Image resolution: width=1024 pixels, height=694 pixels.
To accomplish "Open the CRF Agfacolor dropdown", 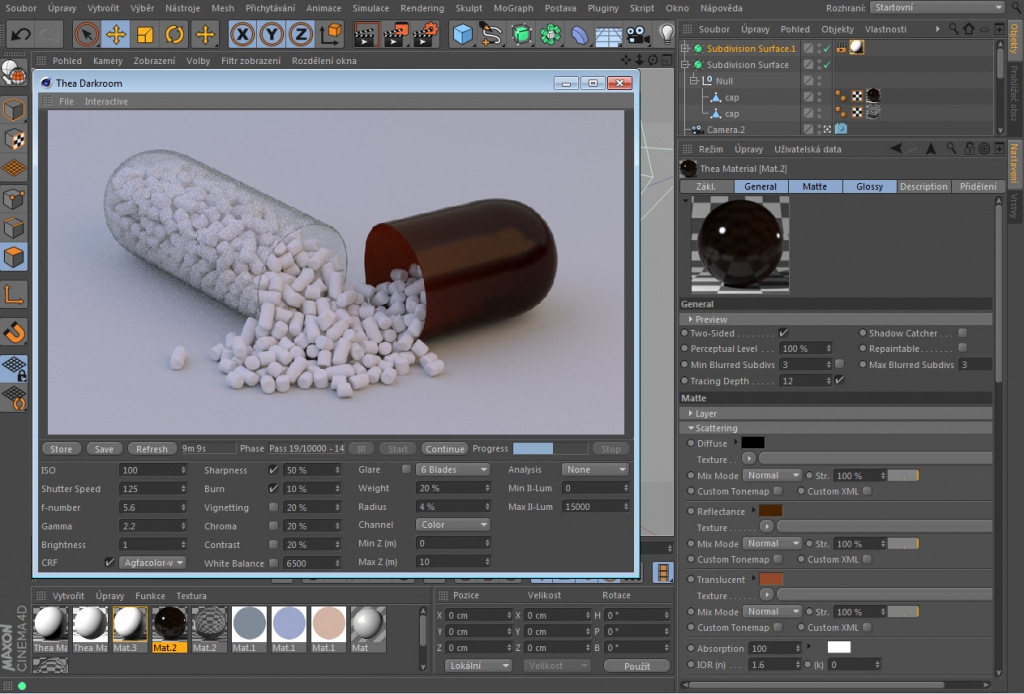I will [x=153, y=563].
